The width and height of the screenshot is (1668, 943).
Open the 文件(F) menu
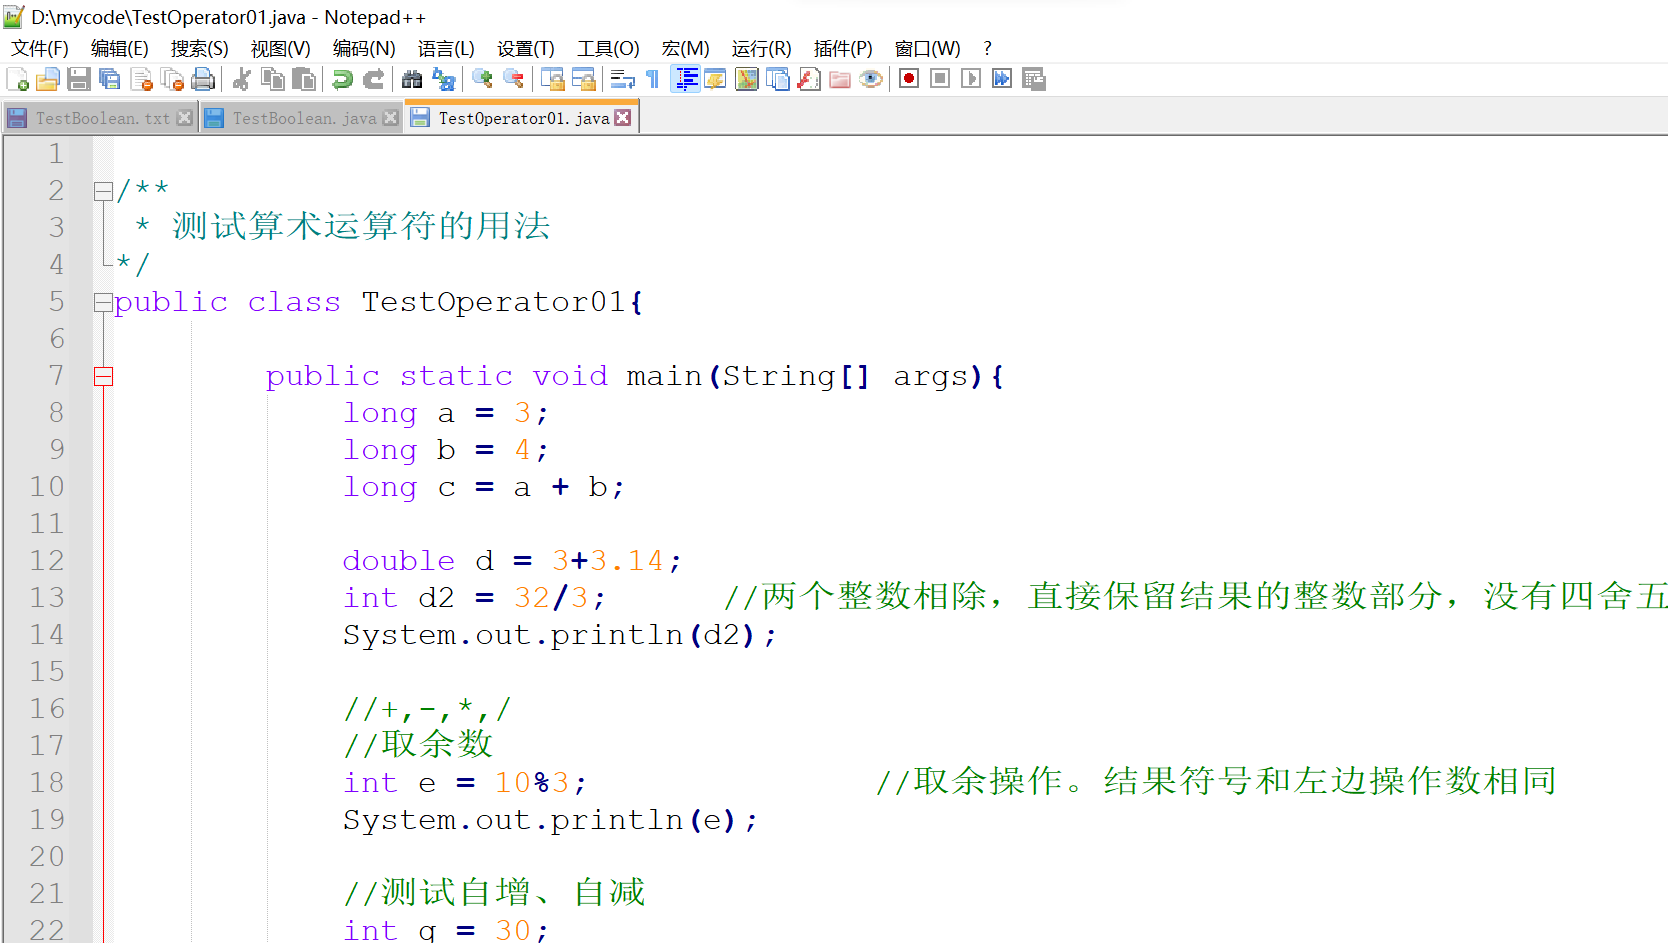click(x=40, y=48)
